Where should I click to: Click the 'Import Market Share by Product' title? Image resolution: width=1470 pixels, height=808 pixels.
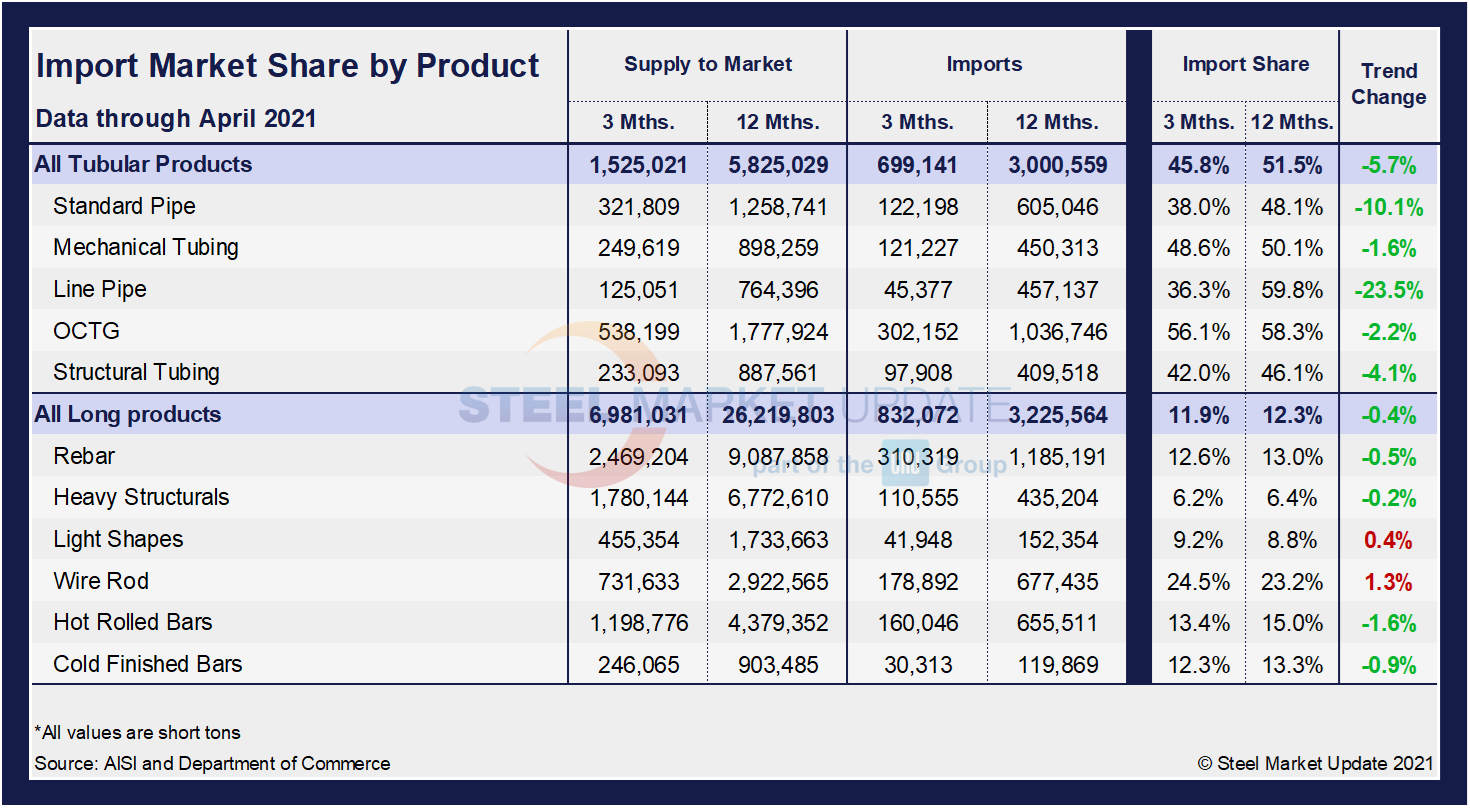point(287,66)
